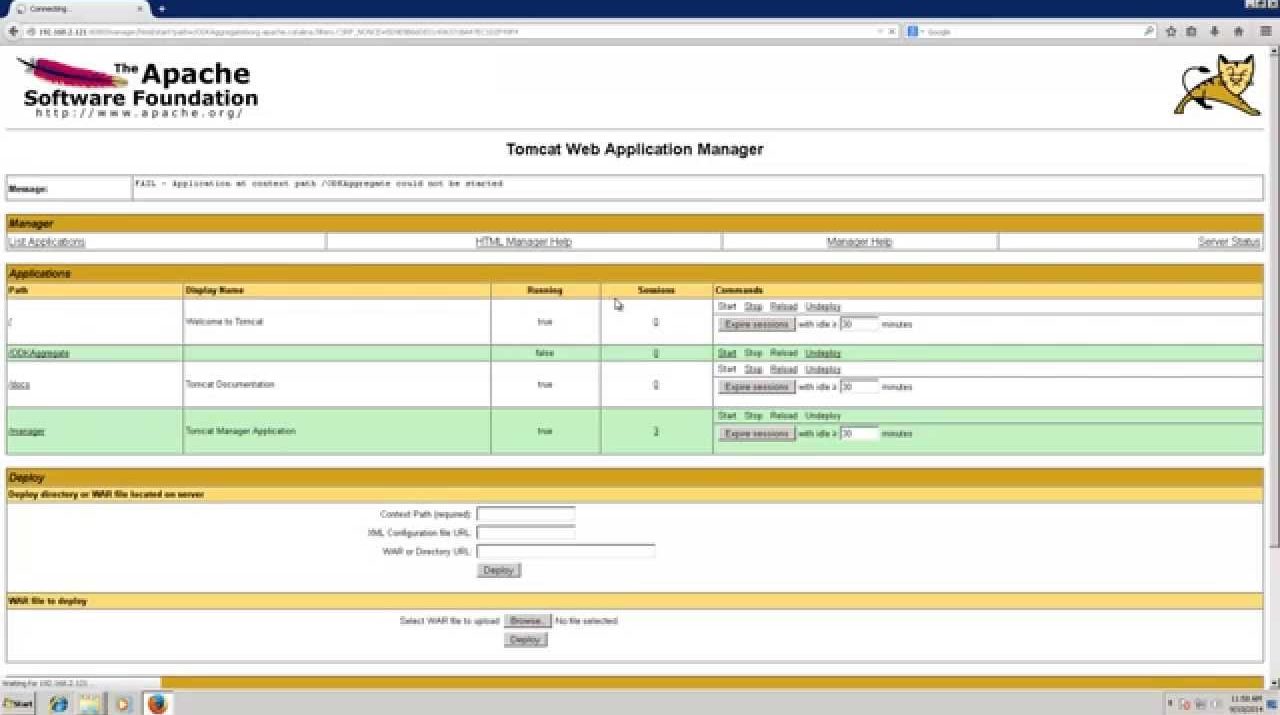Click Browse to select a WAR file

tap(526, 621)
